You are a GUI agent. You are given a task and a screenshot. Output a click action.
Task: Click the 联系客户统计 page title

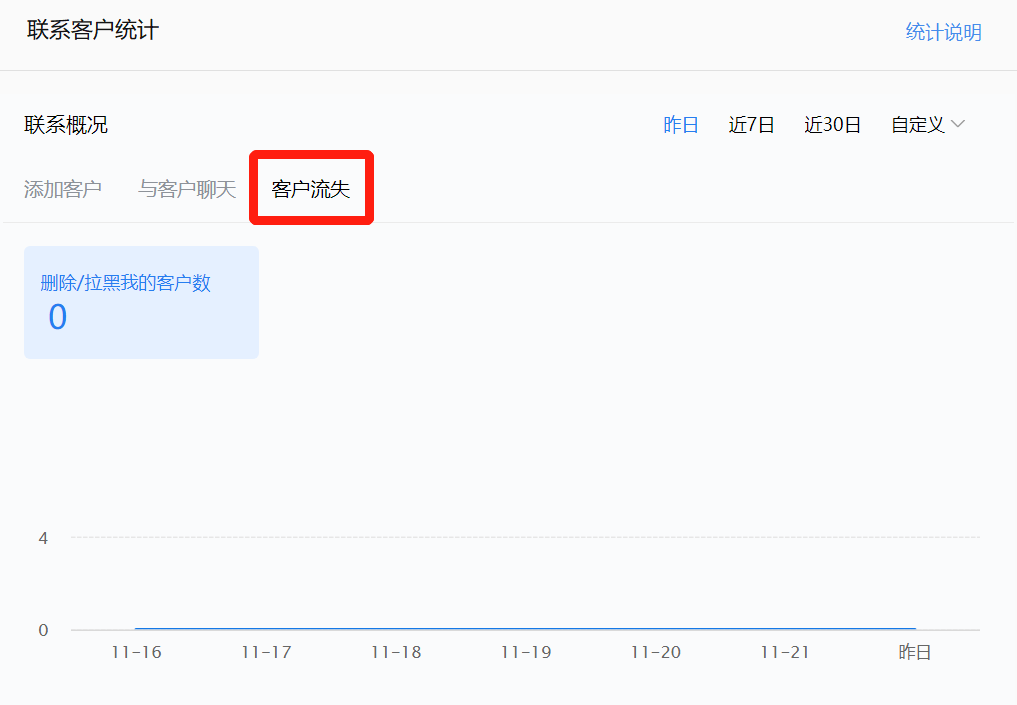[x=92, y=30]
